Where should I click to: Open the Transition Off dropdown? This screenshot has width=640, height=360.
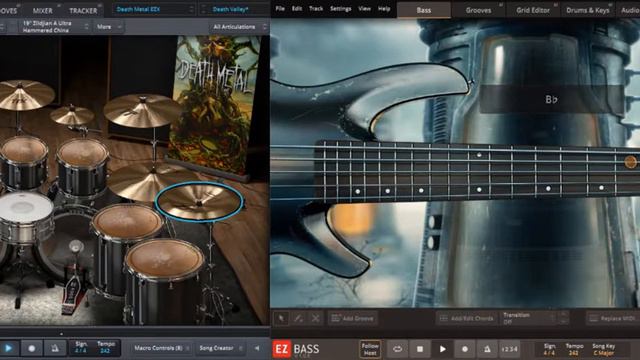(x=528, y=318)
